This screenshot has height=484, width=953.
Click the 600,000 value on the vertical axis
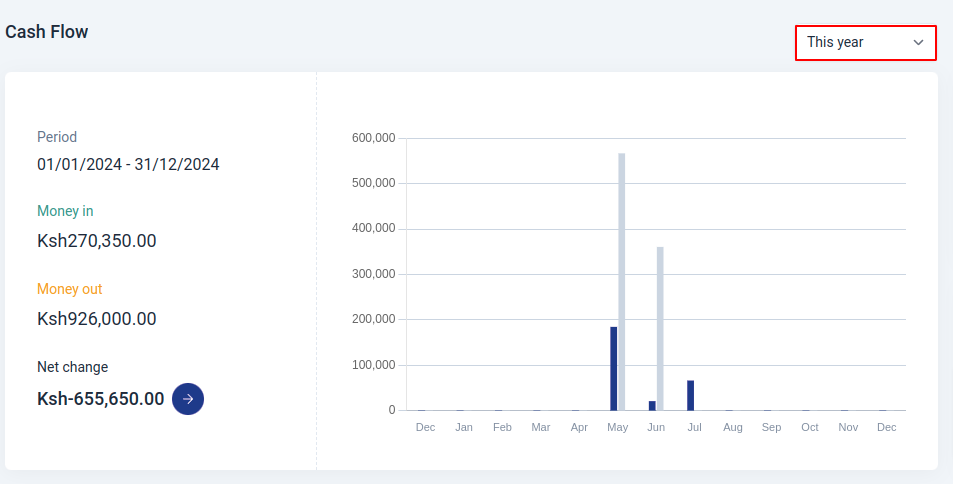[x=373, y=138]
